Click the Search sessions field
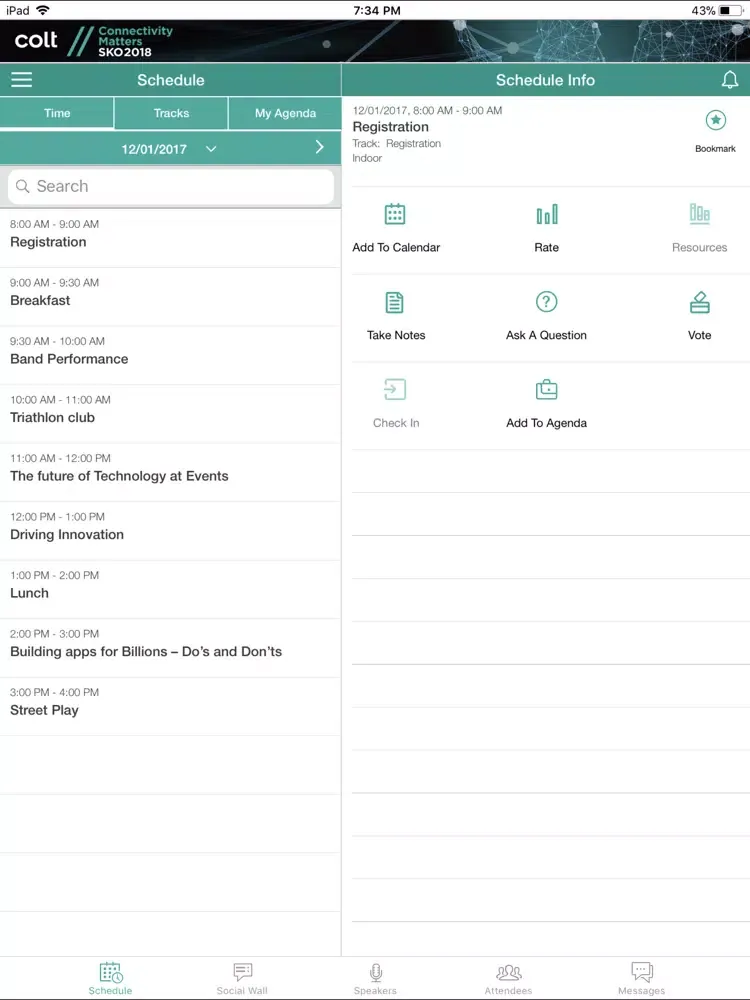This screenshot has width=750, height=1000. point(171,186)
